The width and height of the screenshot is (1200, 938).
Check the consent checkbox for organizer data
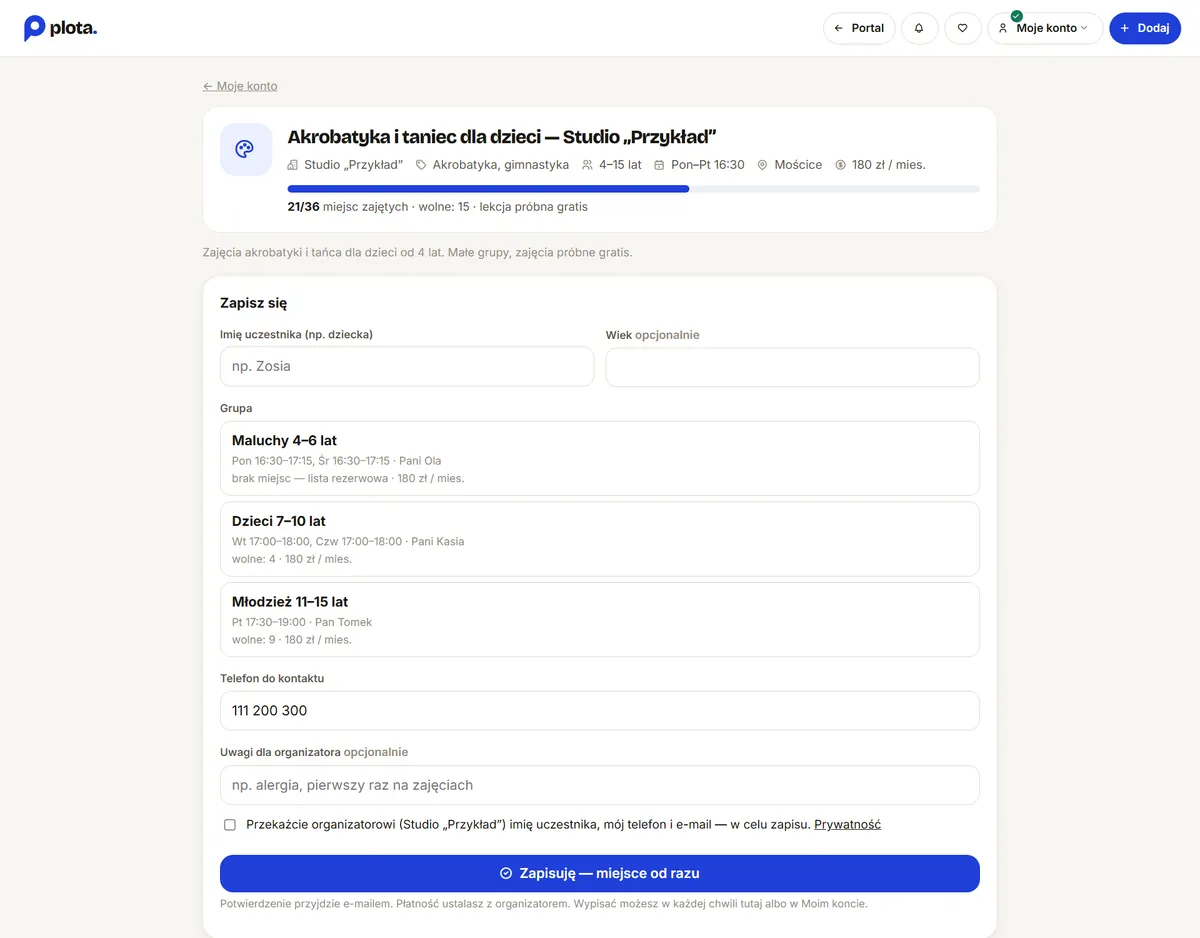tap(230, 825)
